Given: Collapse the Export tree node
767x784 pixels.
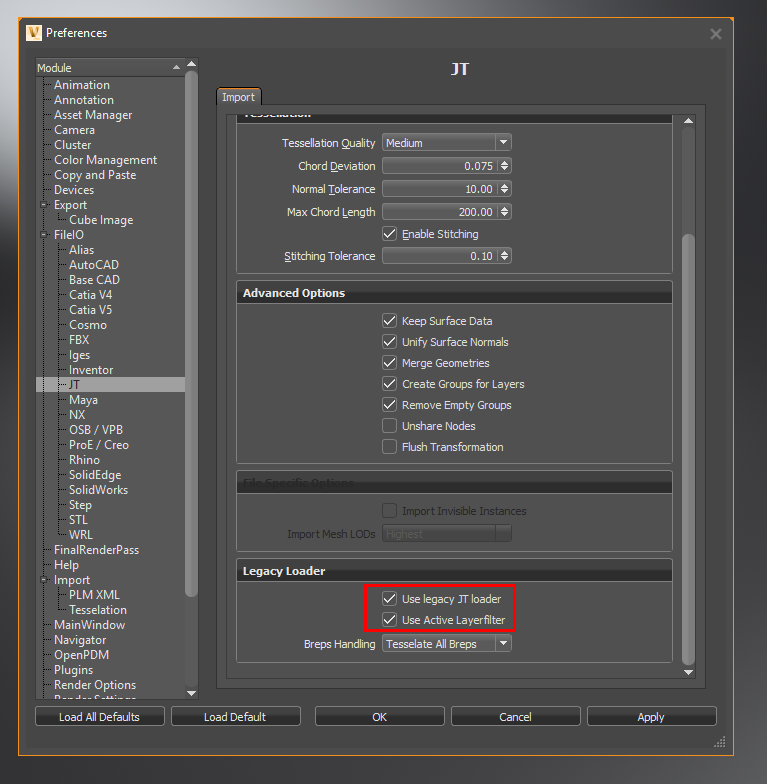Looking at the screenshot, I should coord(44,204).
